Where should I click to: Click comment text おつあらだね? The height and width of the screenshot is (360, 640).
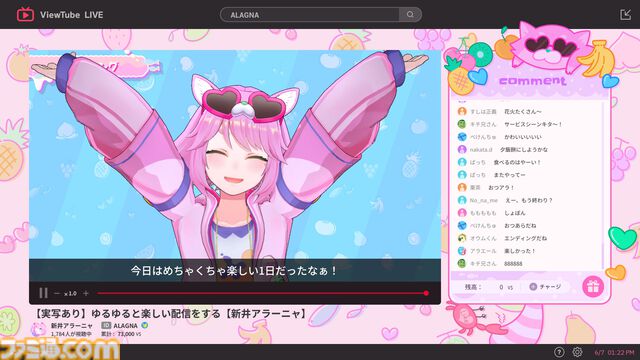pyautogui.click(x=520, y=225)
